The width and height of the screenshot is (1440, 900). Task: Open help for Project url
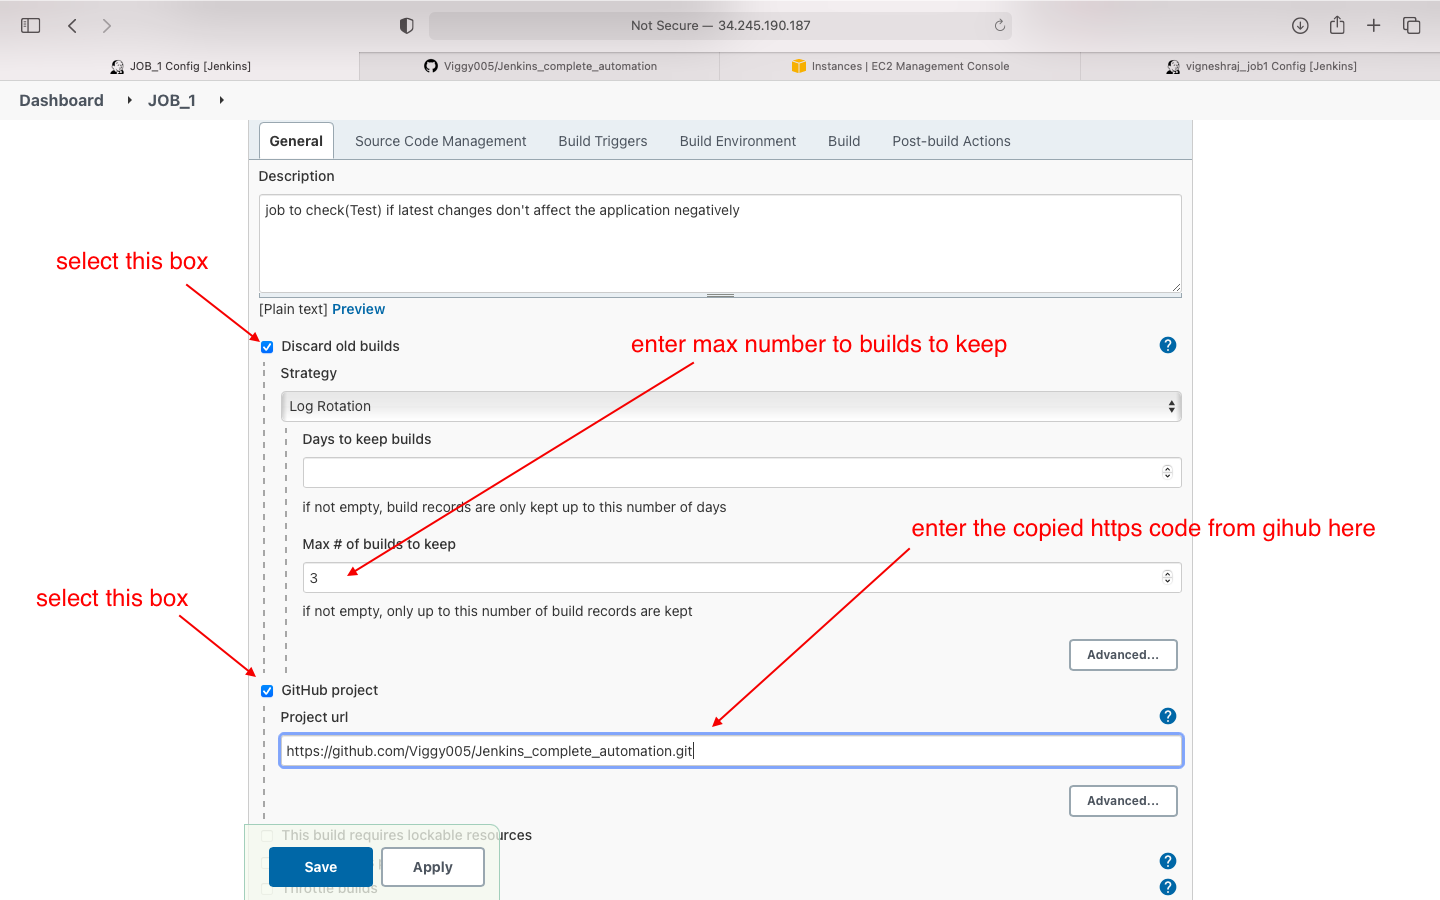[x=1168, y=716]
